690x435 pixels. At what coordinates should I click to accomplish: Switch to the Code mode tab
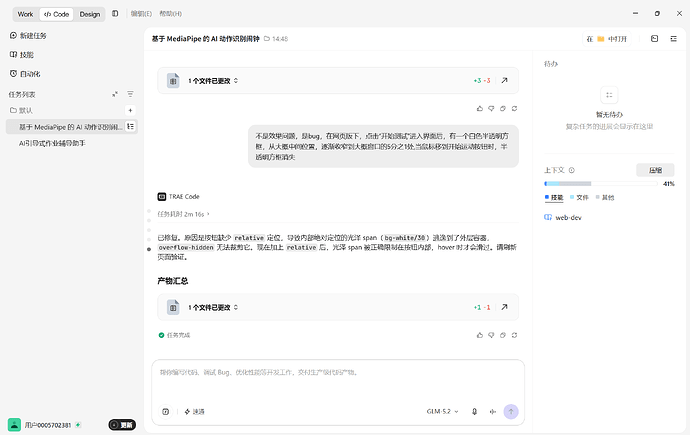tap(56, 14)
